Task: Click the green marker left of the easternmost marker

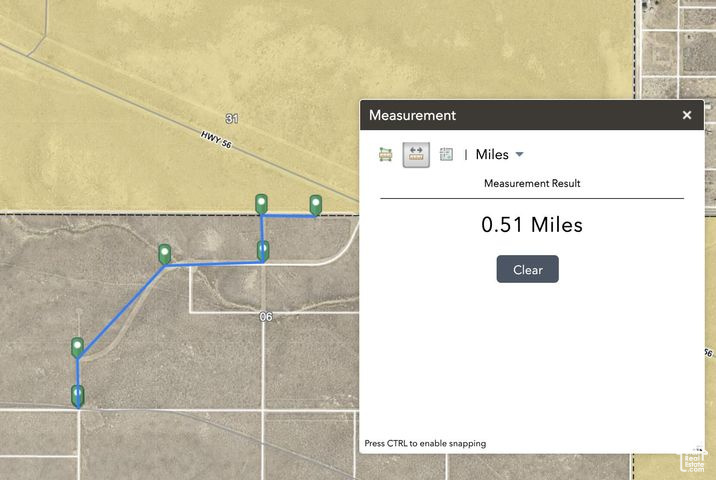Action: click(x=262, y=204)
